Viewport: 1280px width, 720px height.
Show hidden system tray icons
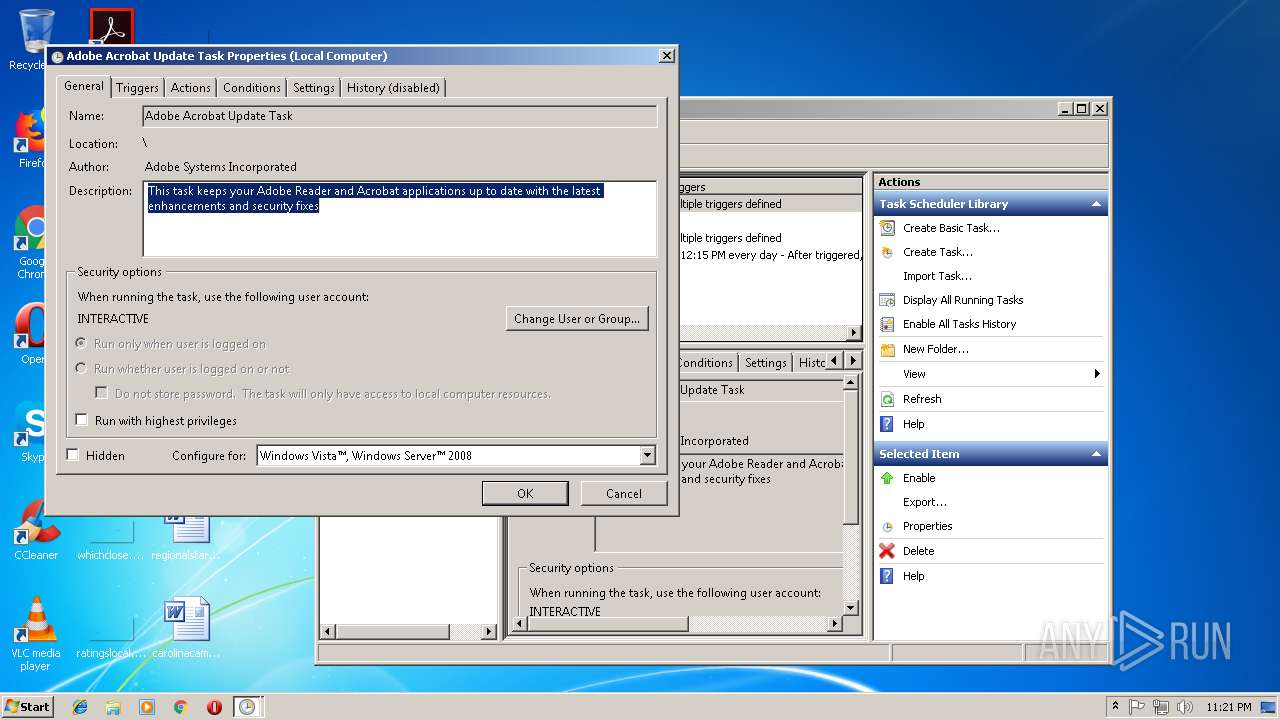1115,707
